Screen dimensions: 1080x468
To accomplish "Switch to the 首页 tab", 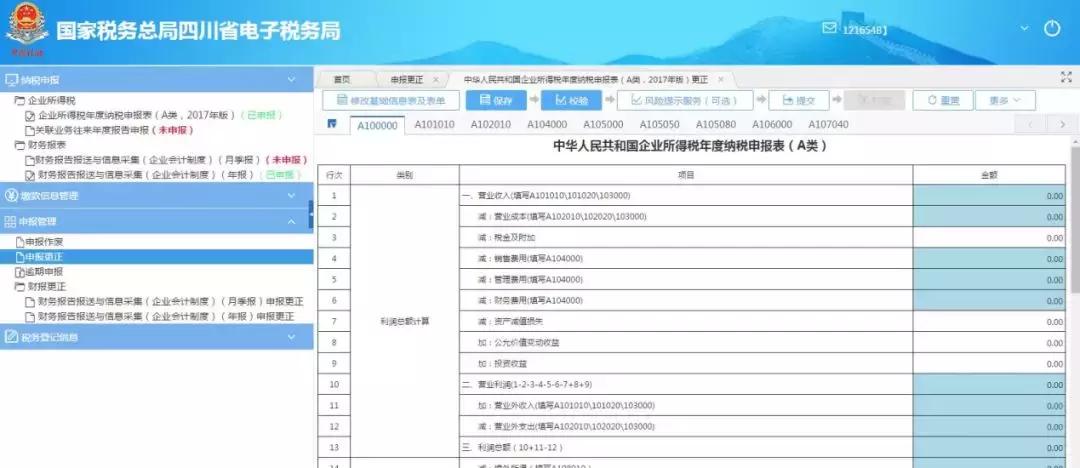I will coord(342,80).
